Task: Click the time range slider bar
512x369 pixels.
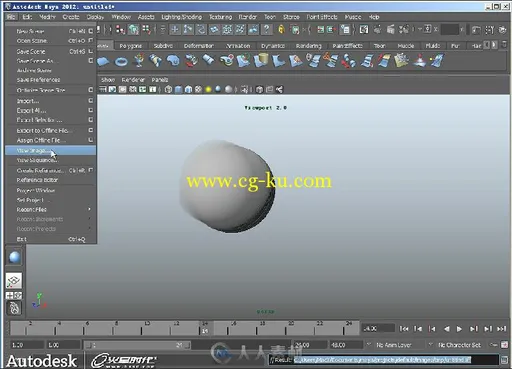Action: [x=137, y=345]
